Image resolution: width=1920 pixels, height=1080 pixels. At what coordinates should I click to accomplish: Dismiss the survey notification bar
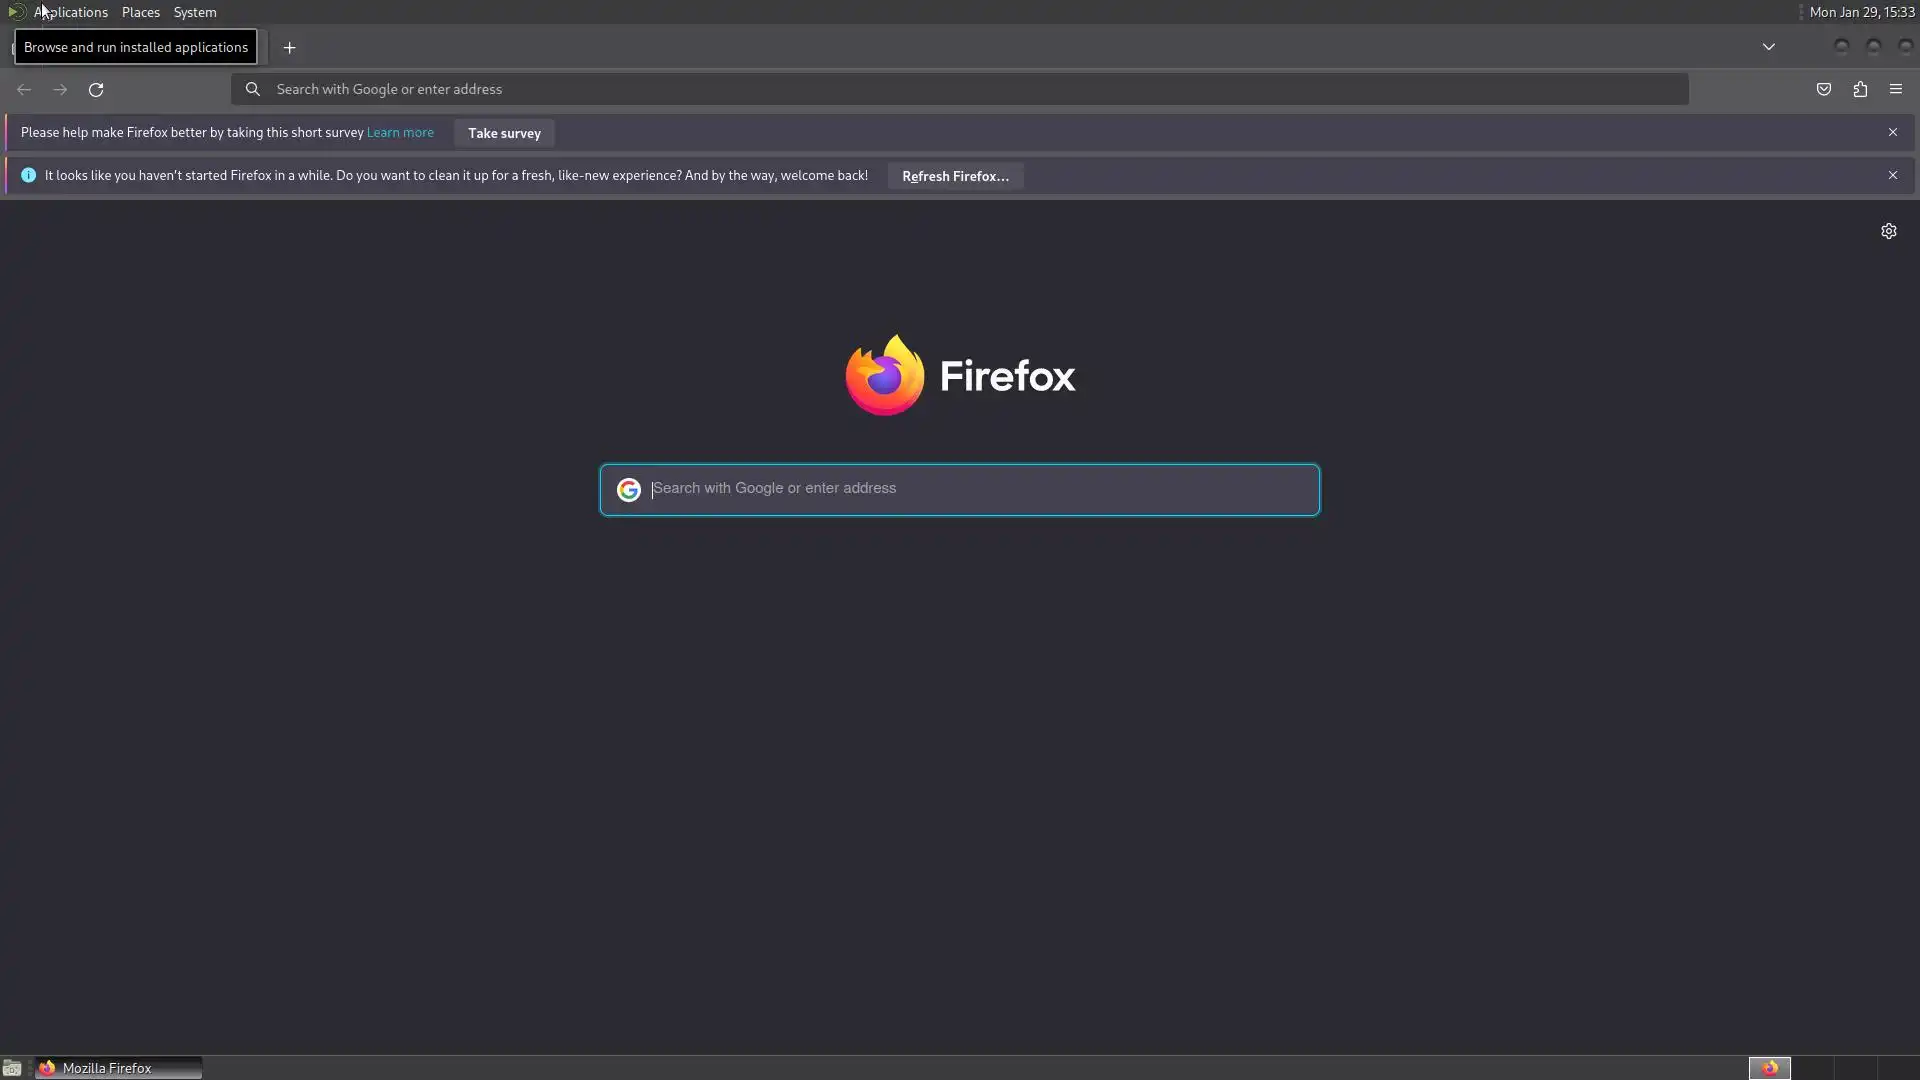[x=1893, y=132]
